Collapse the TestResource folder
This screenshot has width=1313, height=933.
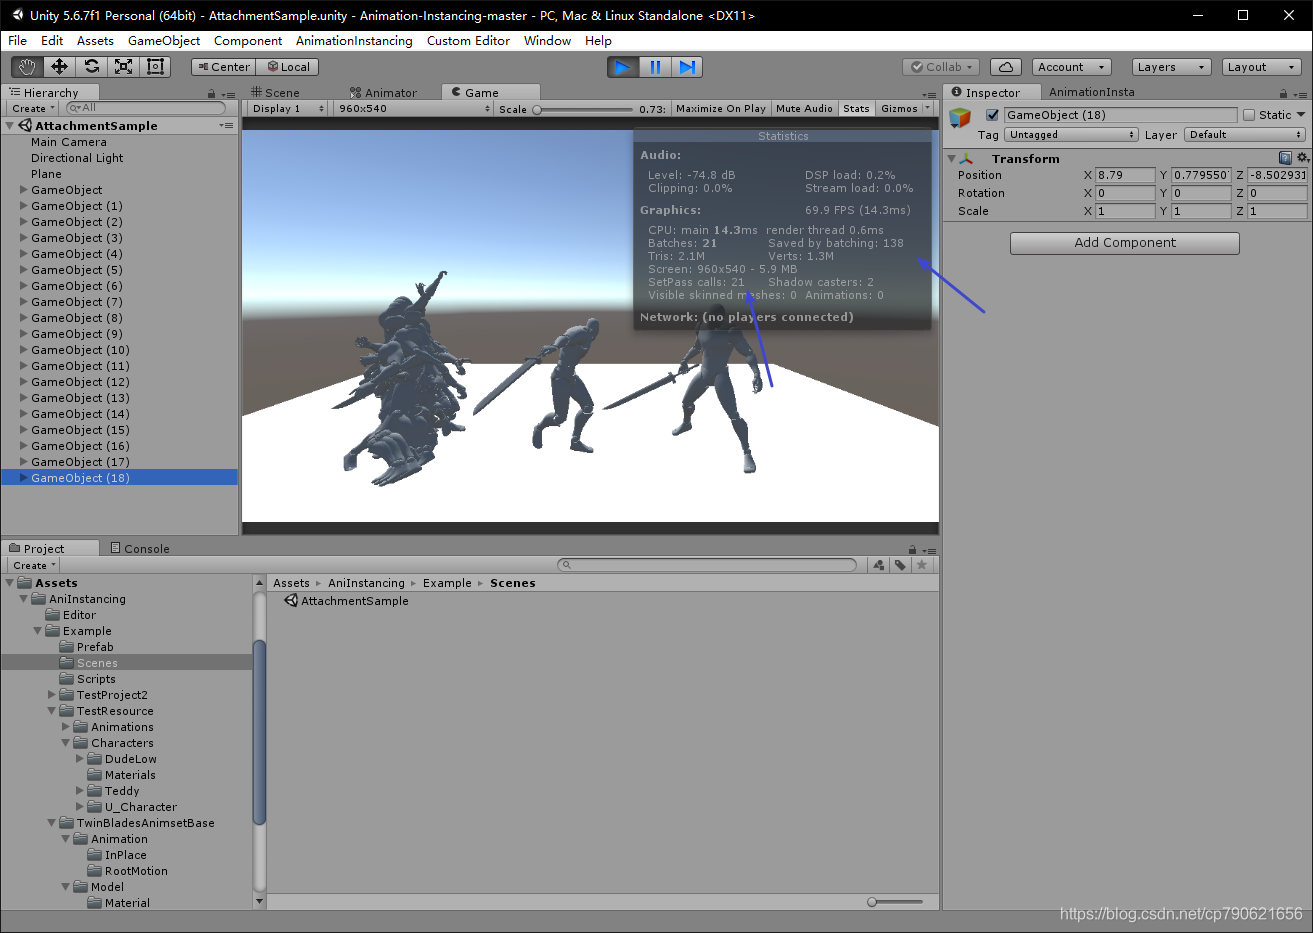[x=51, y=710]
